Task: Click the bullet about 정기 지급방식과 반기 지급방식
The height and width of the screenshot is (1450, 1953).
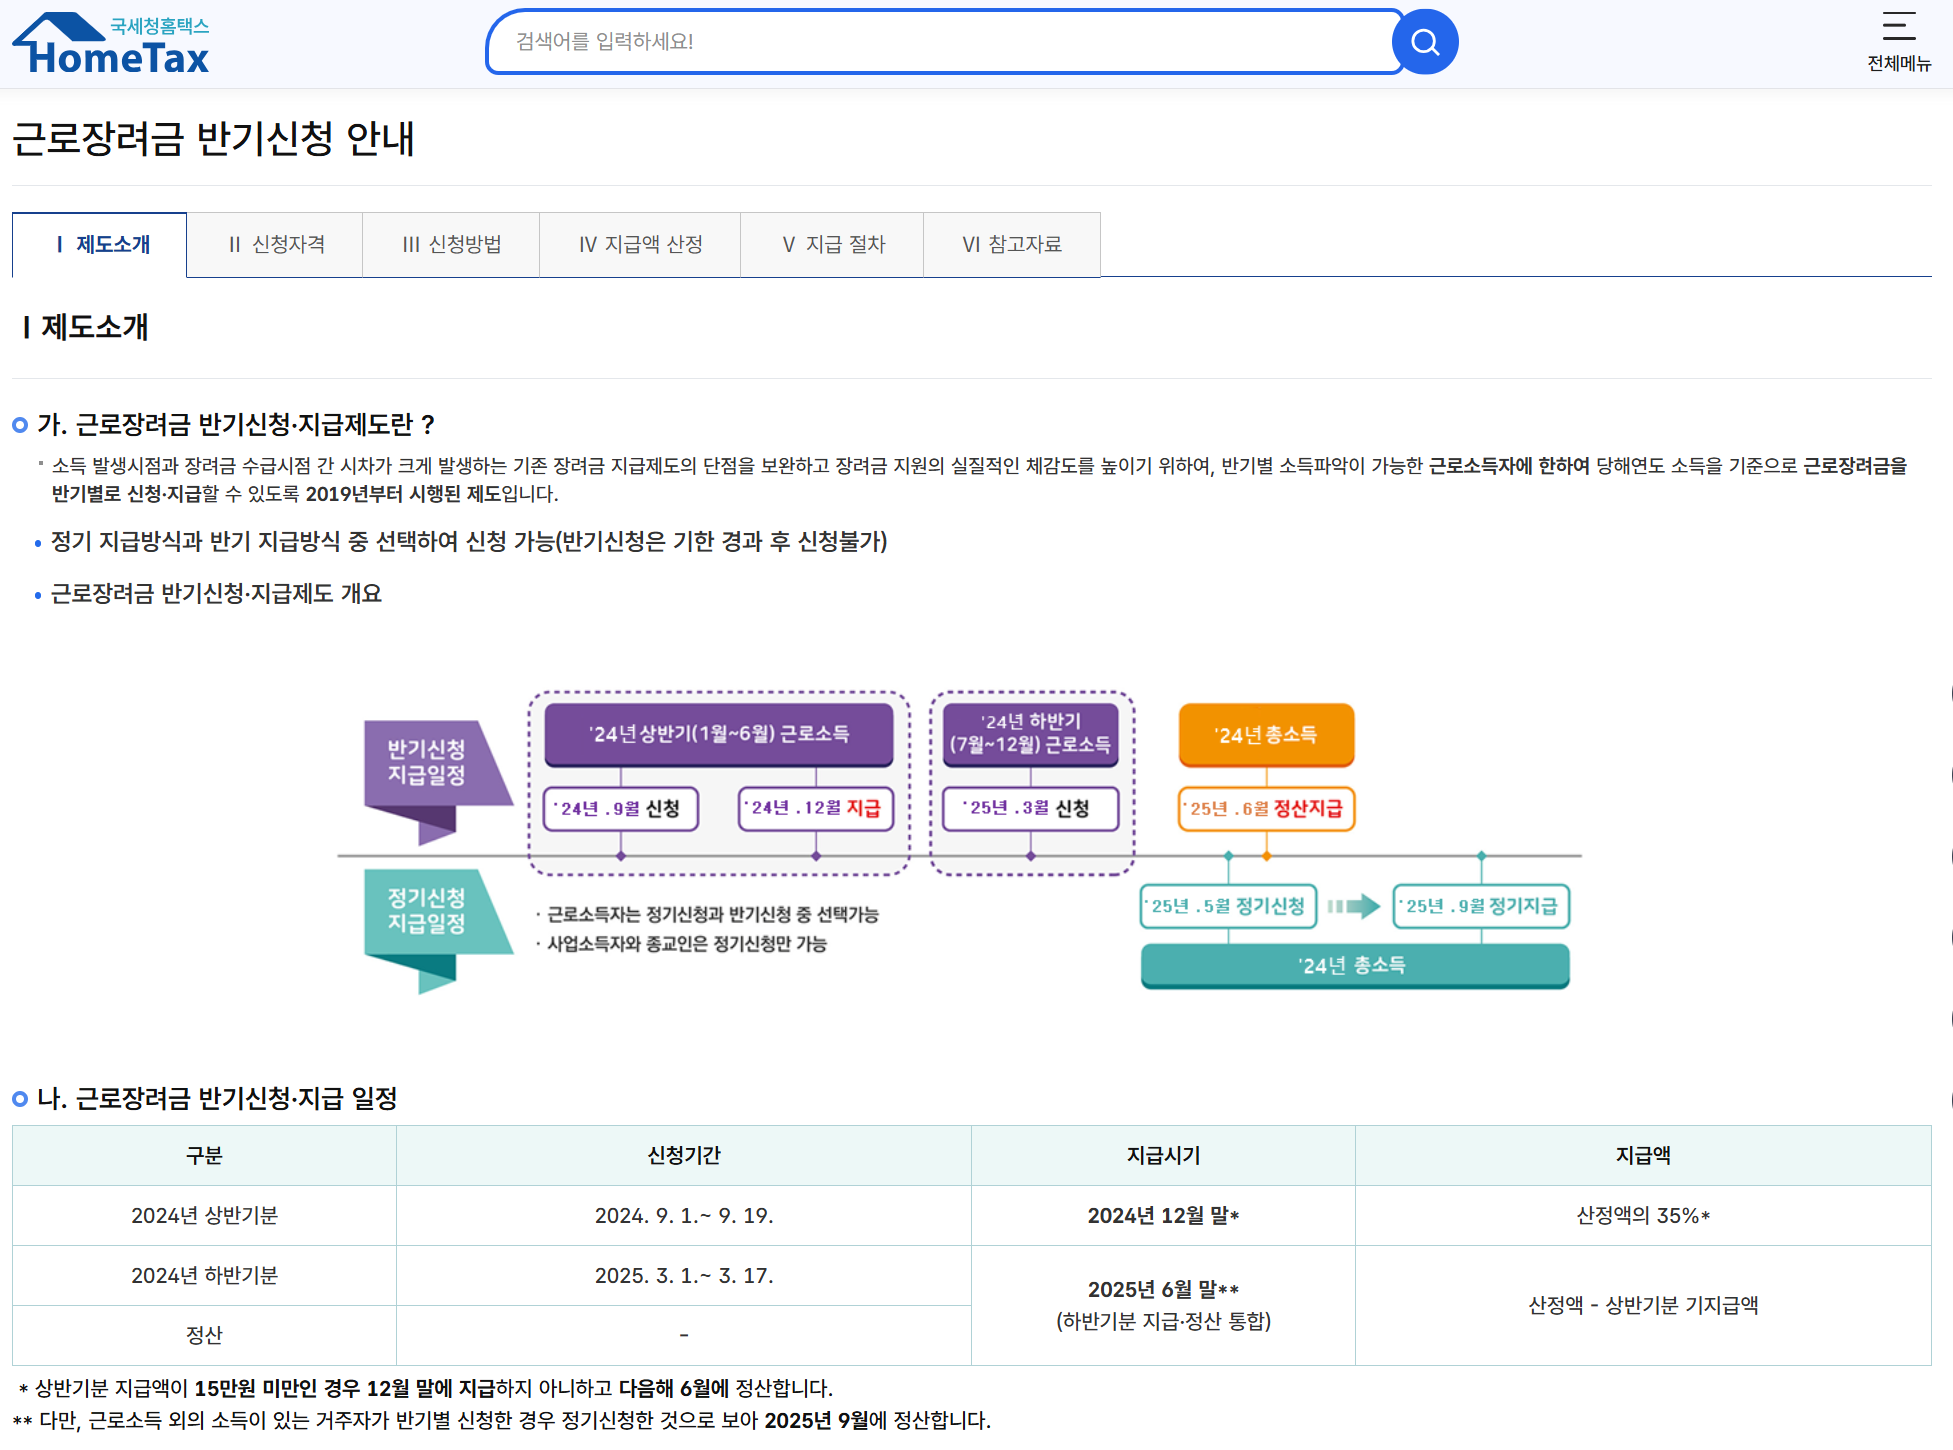Action: pyautogui.click(x=469, y=542)
